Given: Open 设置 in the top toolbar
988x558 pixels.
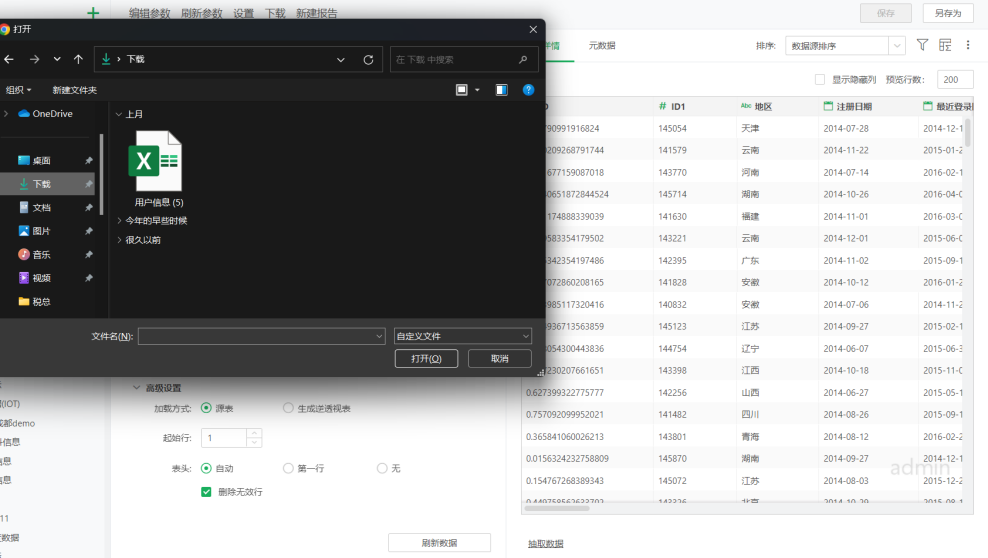Looking at the screenshot, I should tap(243, 13).
